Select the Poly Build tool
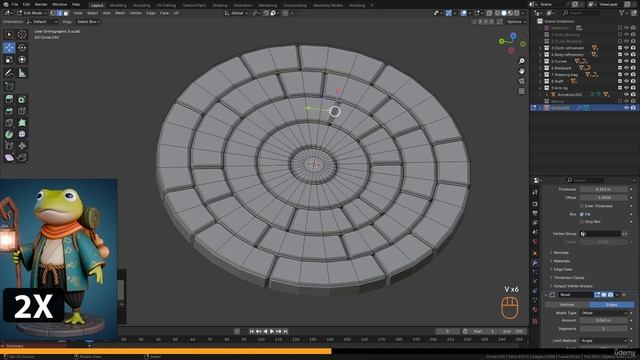 (x=22, y=122)
